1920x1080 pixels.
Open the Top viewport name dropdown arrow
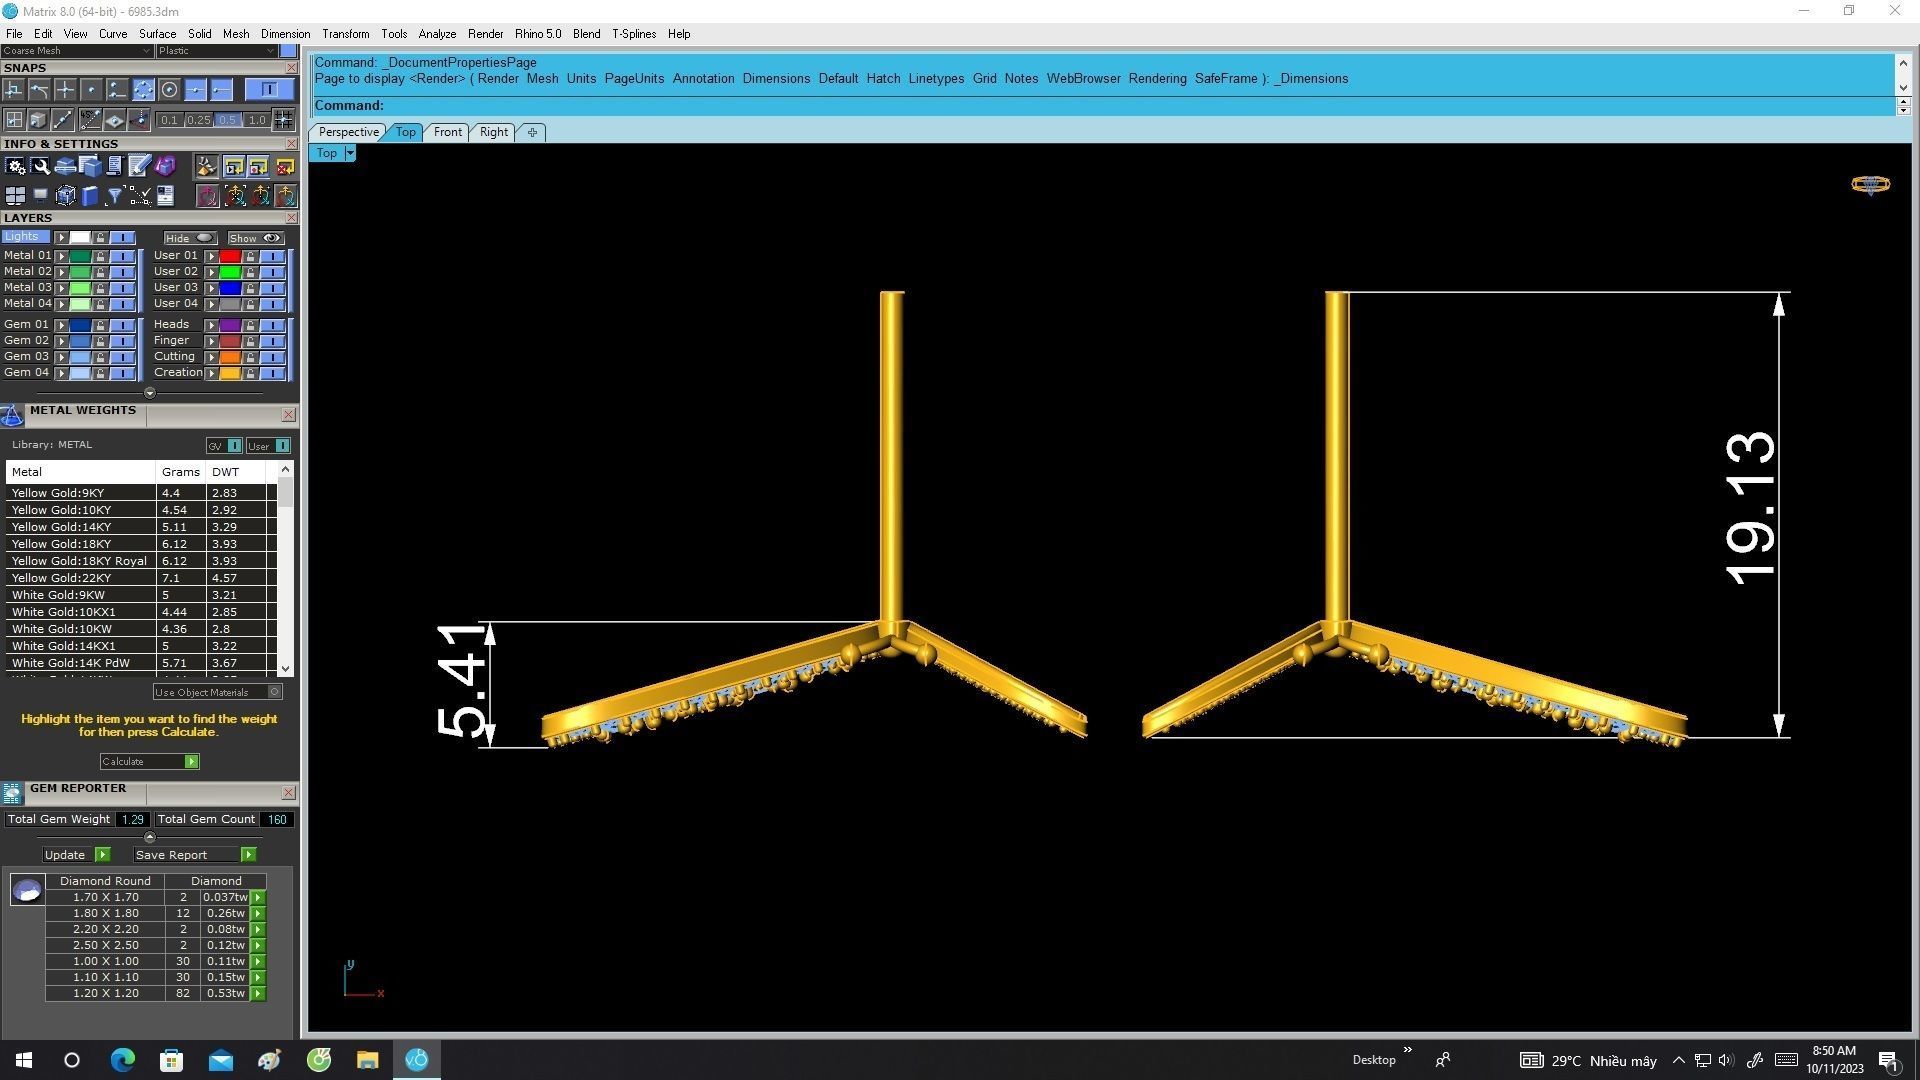[349, 153]
